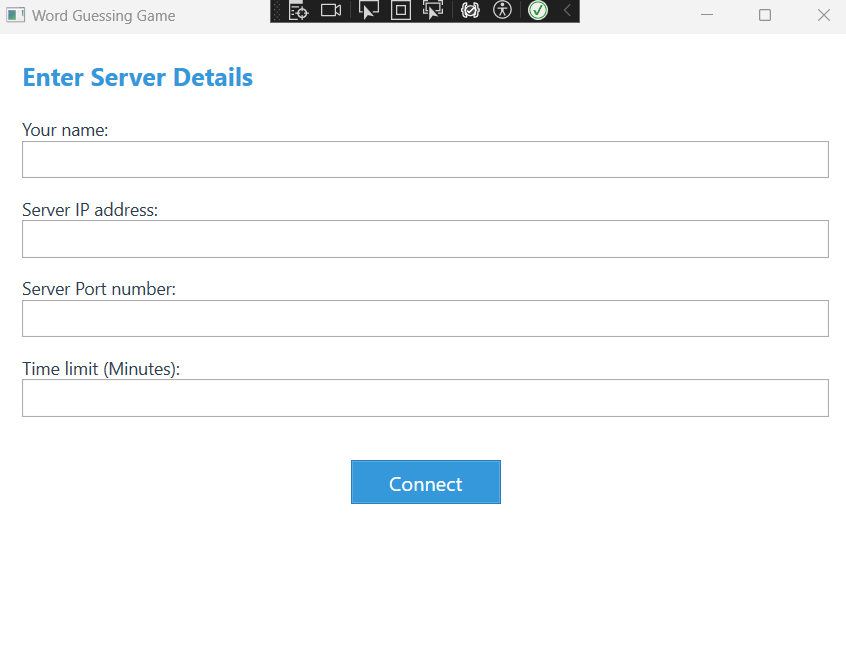
Task: Activate the Select Element cursor tool
Action: point(368,11)
